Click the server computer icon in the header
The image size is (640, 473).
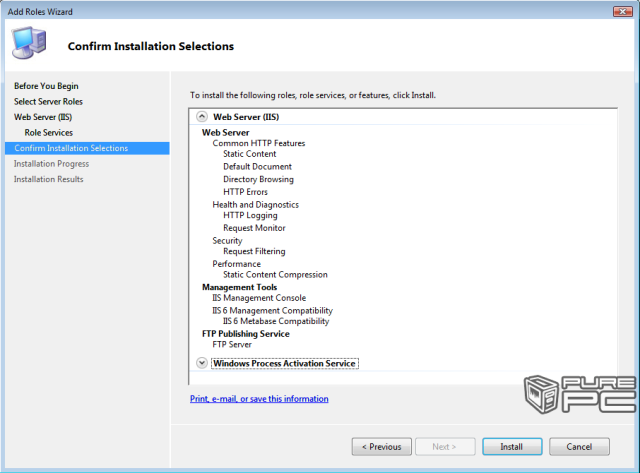(29, 43)
